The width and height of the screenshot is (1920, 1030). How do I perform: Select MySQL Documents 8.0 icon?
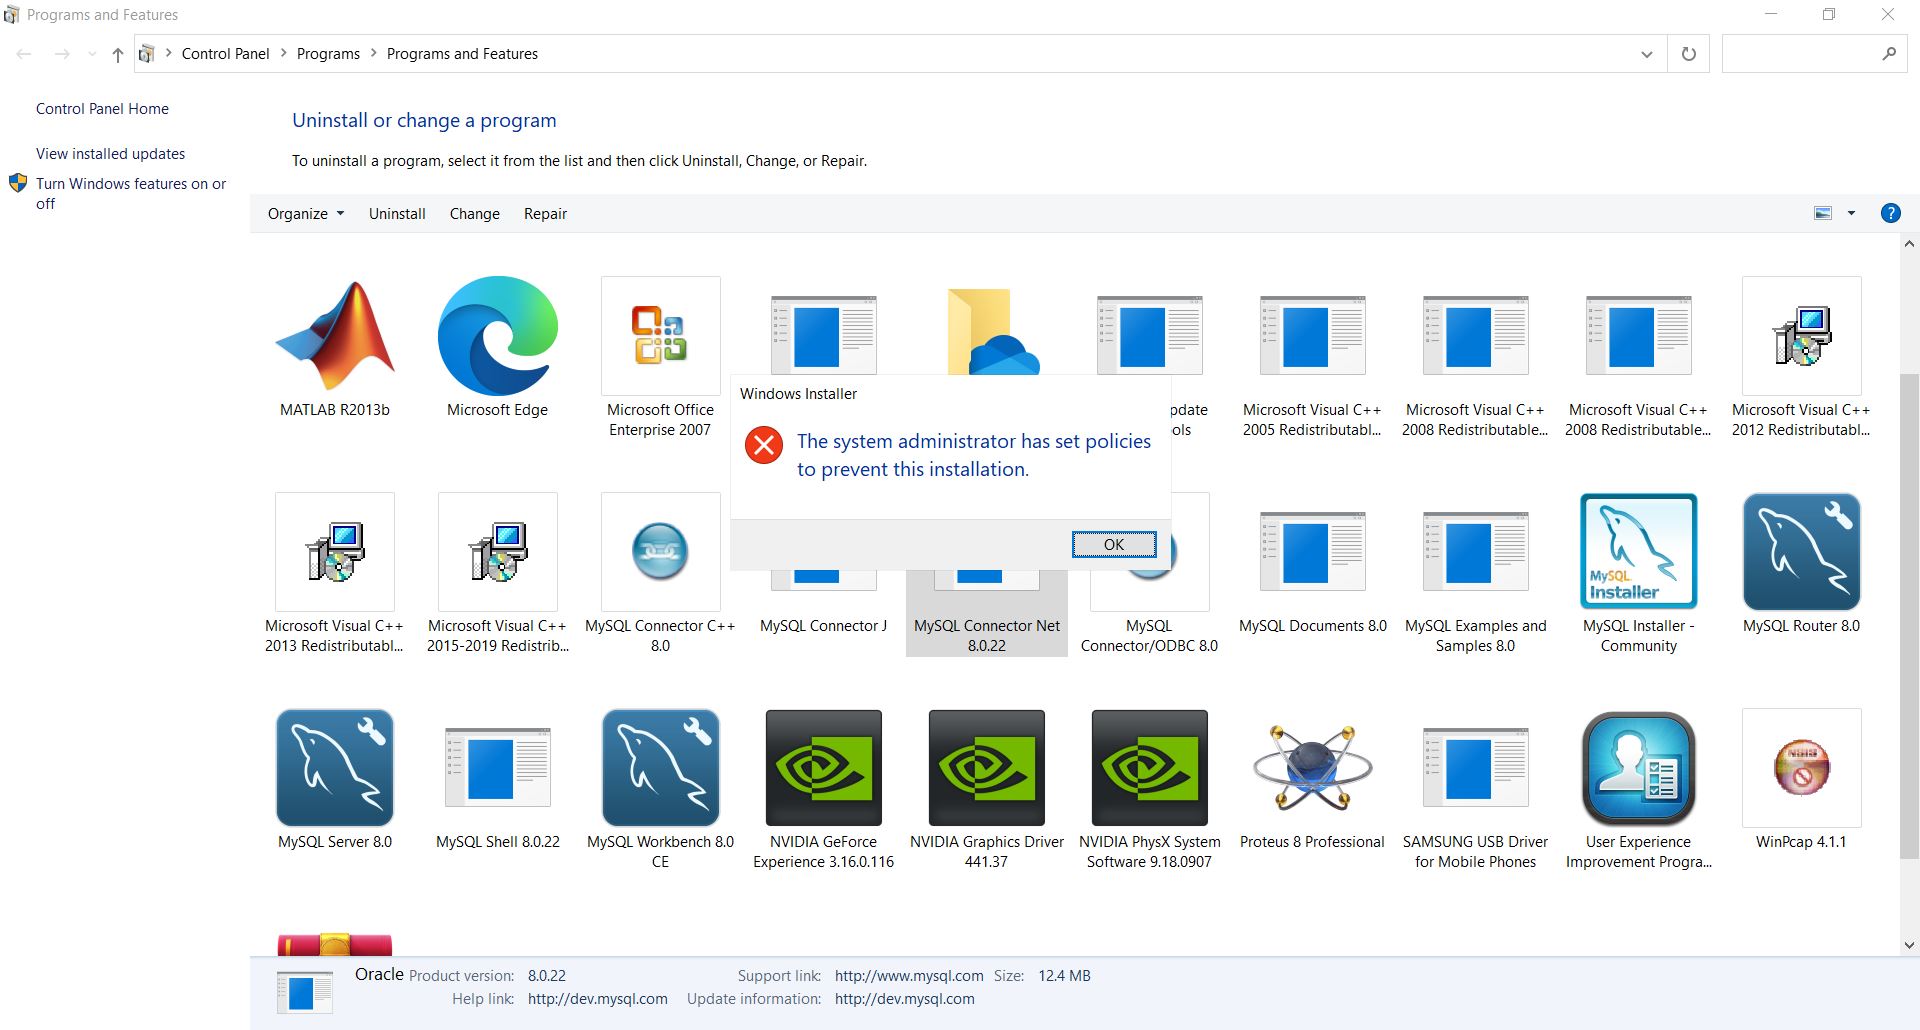(x=1312, y=552)
